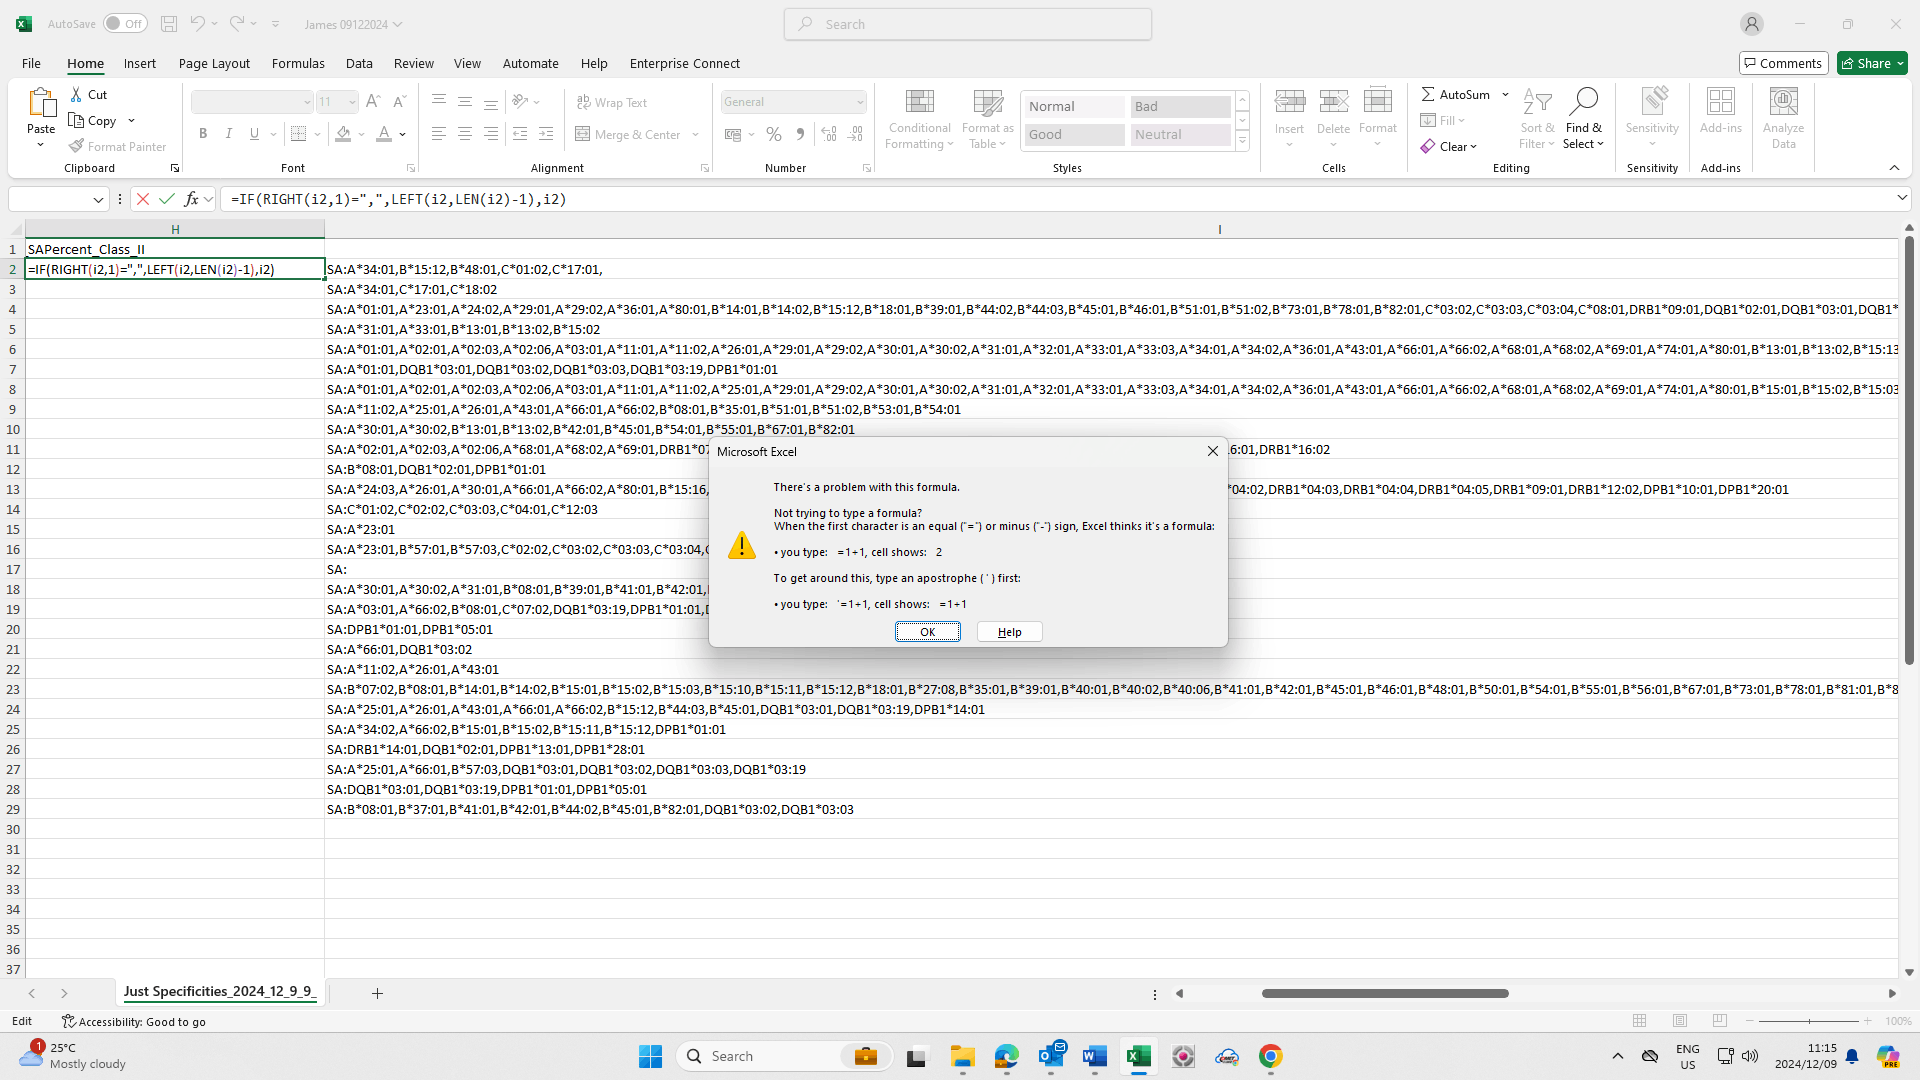Click the Insert Function fx icon
1920x1080 pixels.
(x=191, y=199)
